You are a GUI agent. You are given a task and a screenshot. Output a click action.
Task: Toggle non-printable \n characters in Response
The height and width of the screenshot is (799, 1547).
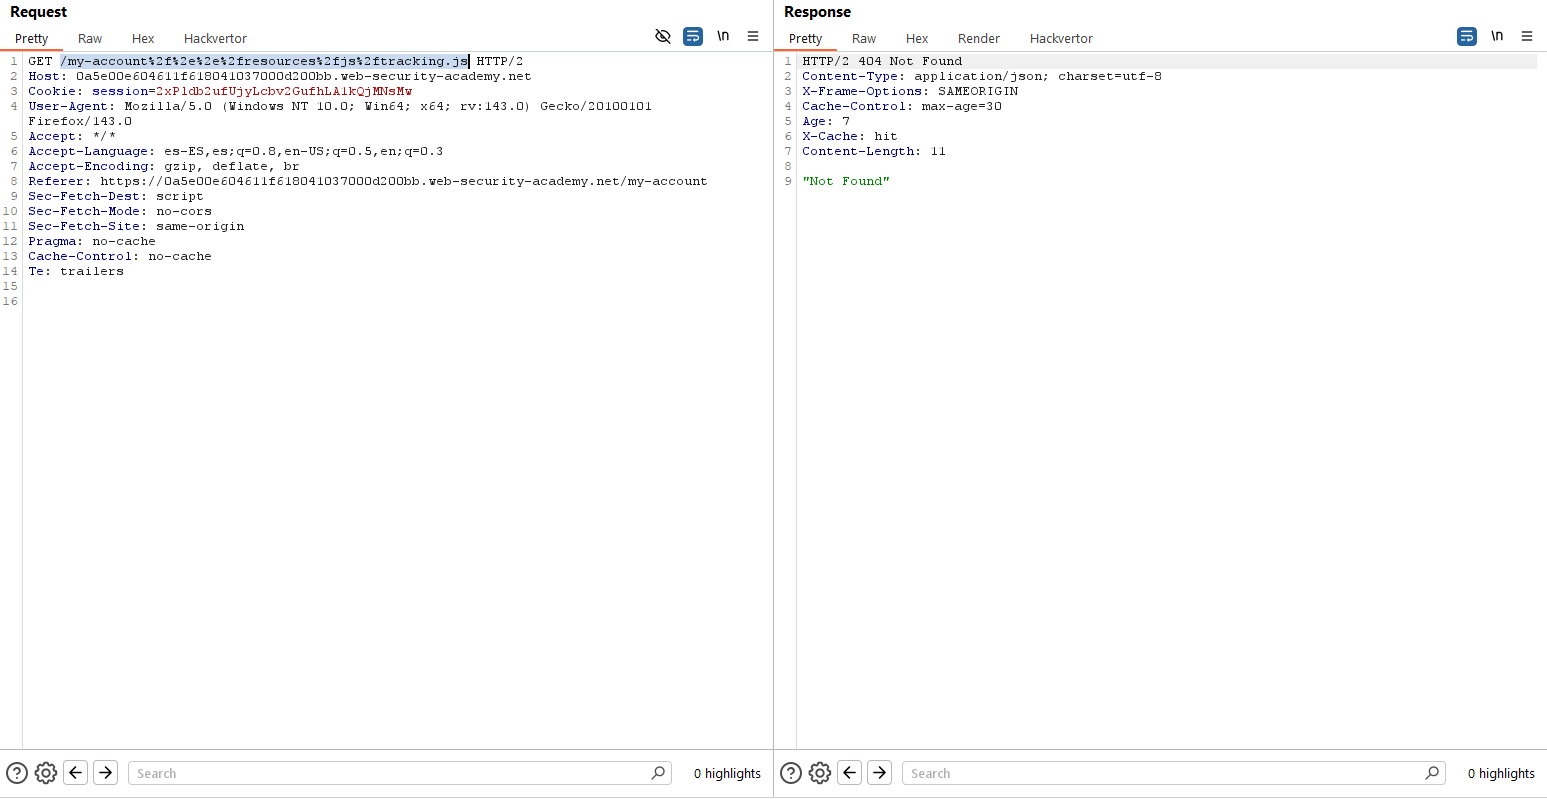coord(1497,37)
